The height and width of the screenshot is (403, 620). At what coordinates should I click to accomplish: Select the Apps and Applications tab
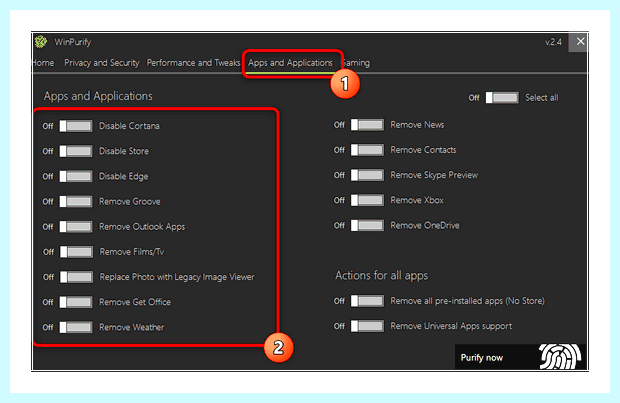290,63
